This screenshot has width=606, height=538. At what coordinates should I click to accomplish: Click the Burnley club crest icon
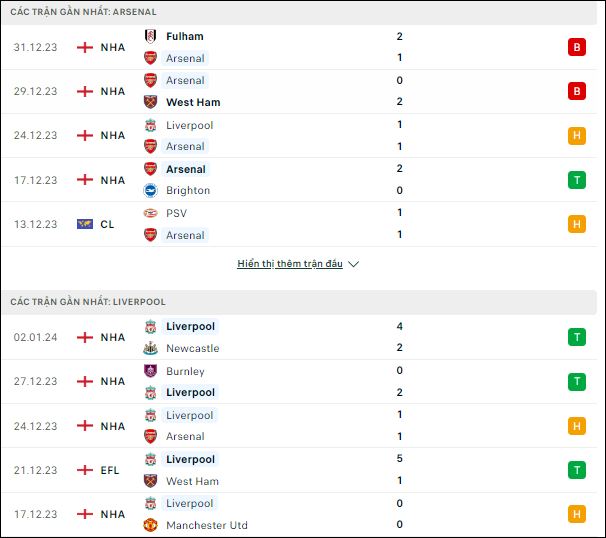150,371
